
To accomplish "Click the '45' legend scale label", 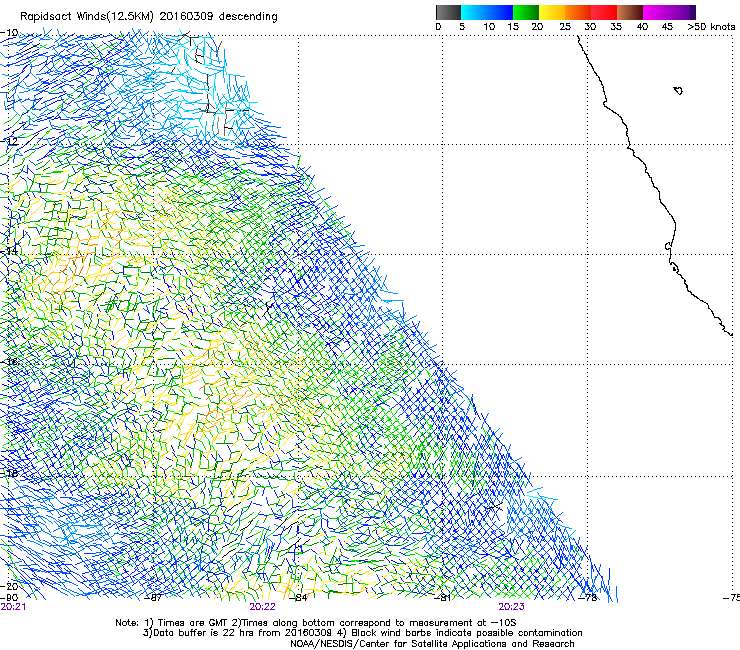I will pos(667,27).
